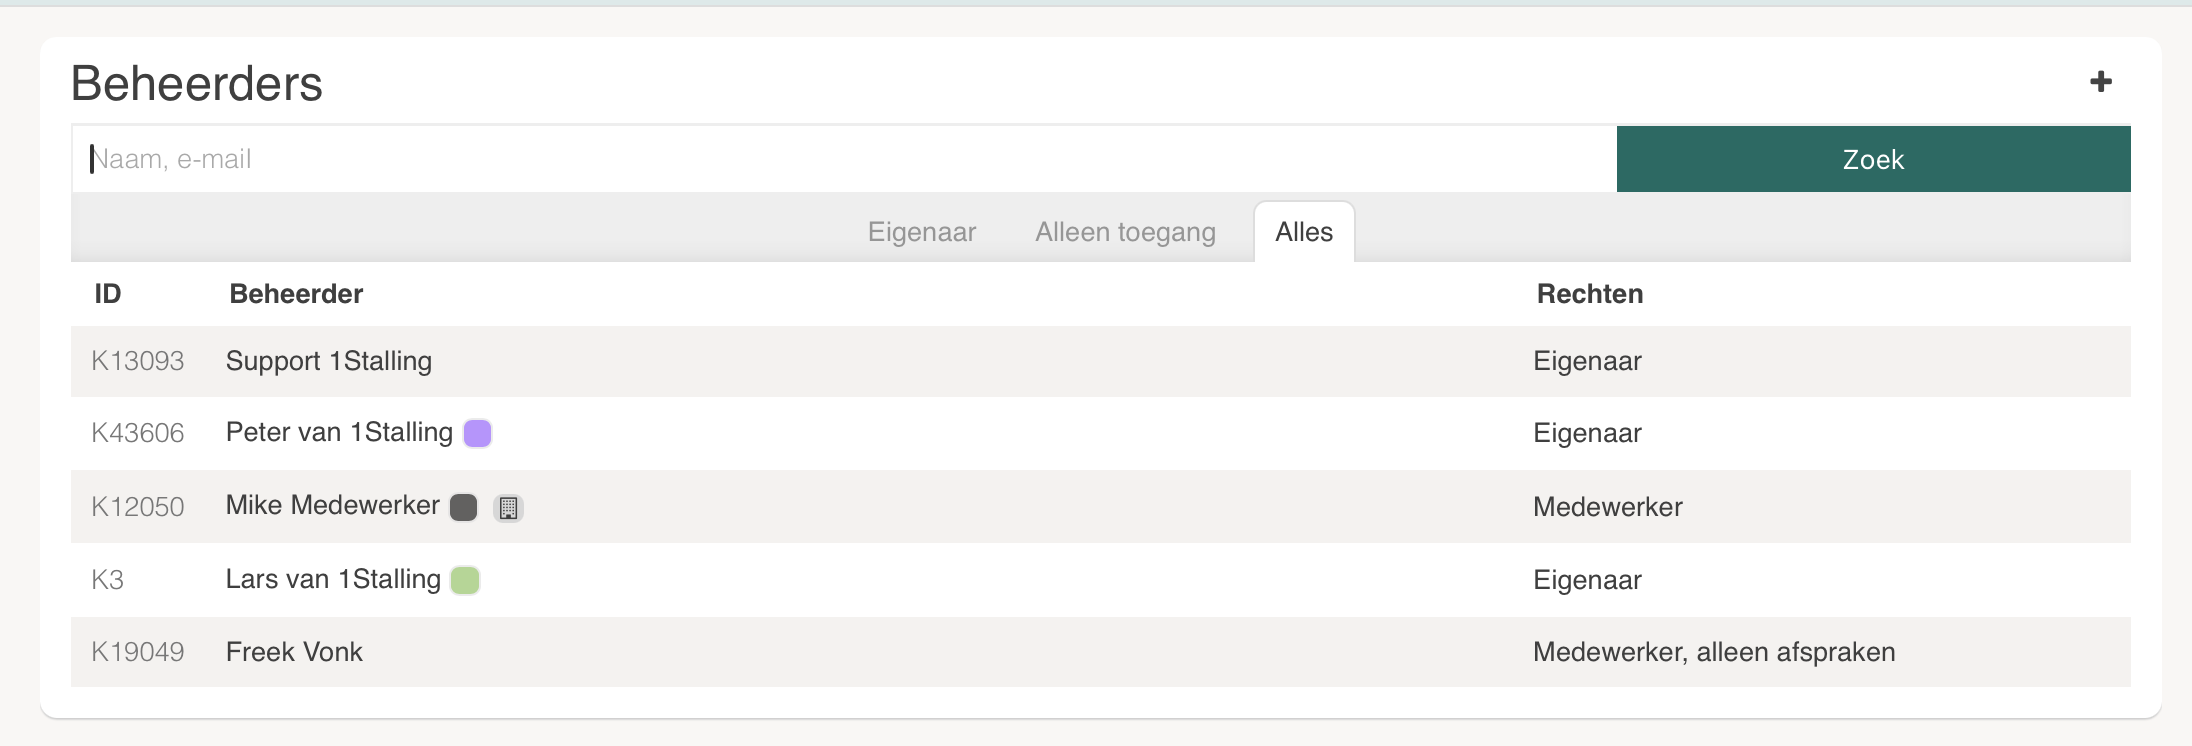Click building icon next to Mike Medewerker
The height and width of the screenshot is (746, 2192).
(x=508, y=508)
